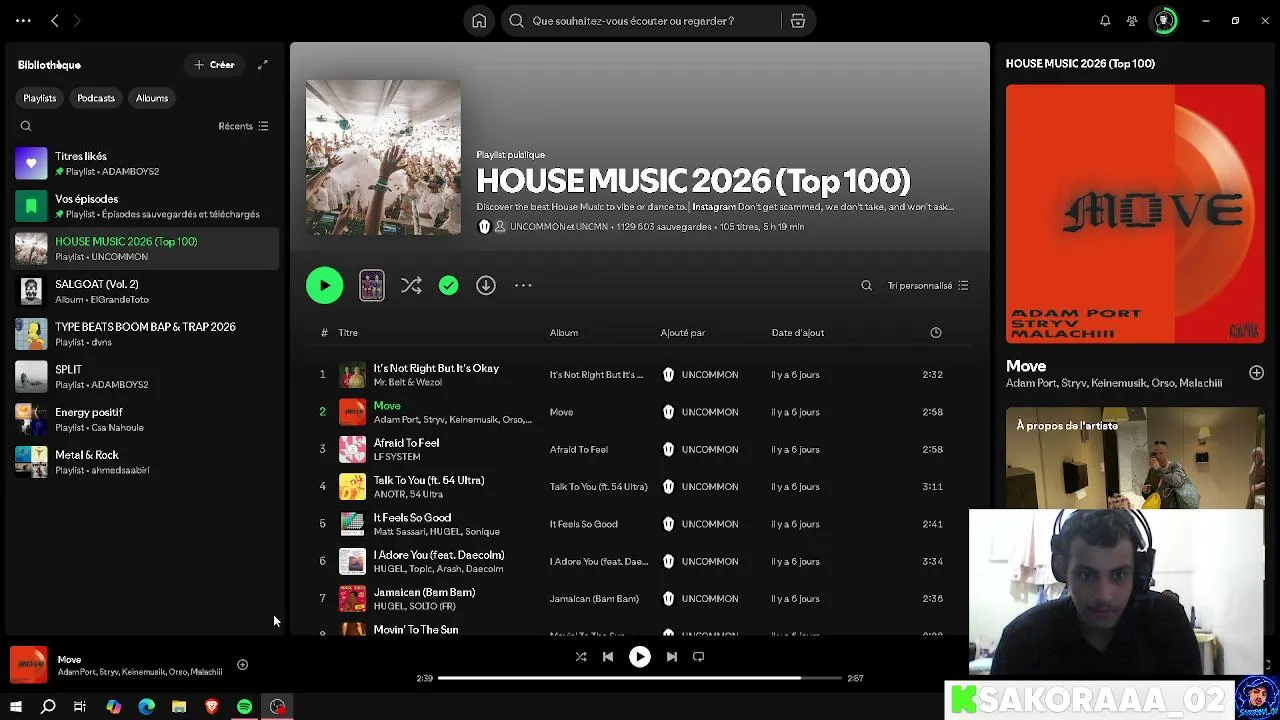The height and width of the screenshot is (720, 1280).
Task: Open TYPE BEATS BOOM BAP & TRAP 2026
Action: pyautogui.click(x=145, y=334)
